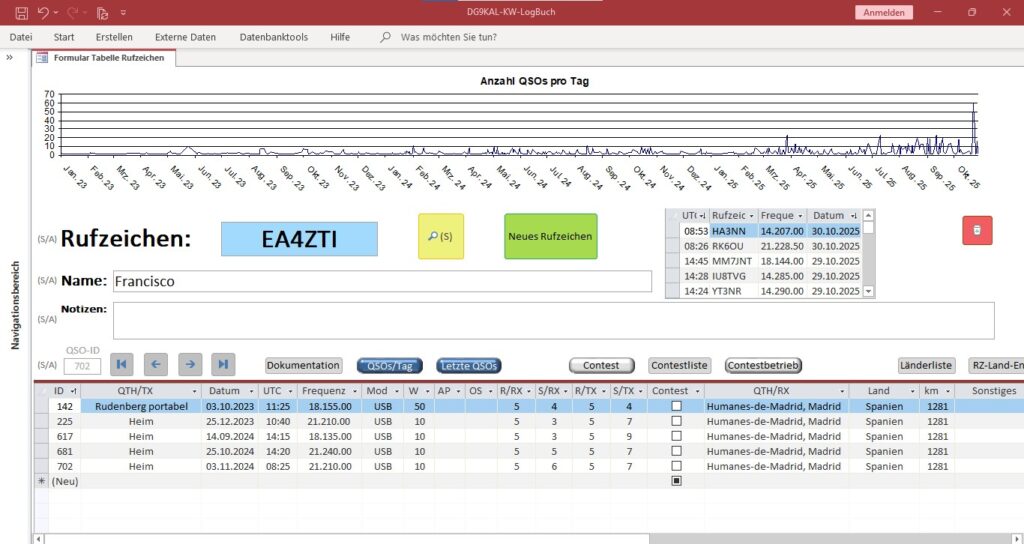This screenshot has width=1024, height=544.
Task: Open the Datenbanktools ribbon tab
Action: click(273, 37)
